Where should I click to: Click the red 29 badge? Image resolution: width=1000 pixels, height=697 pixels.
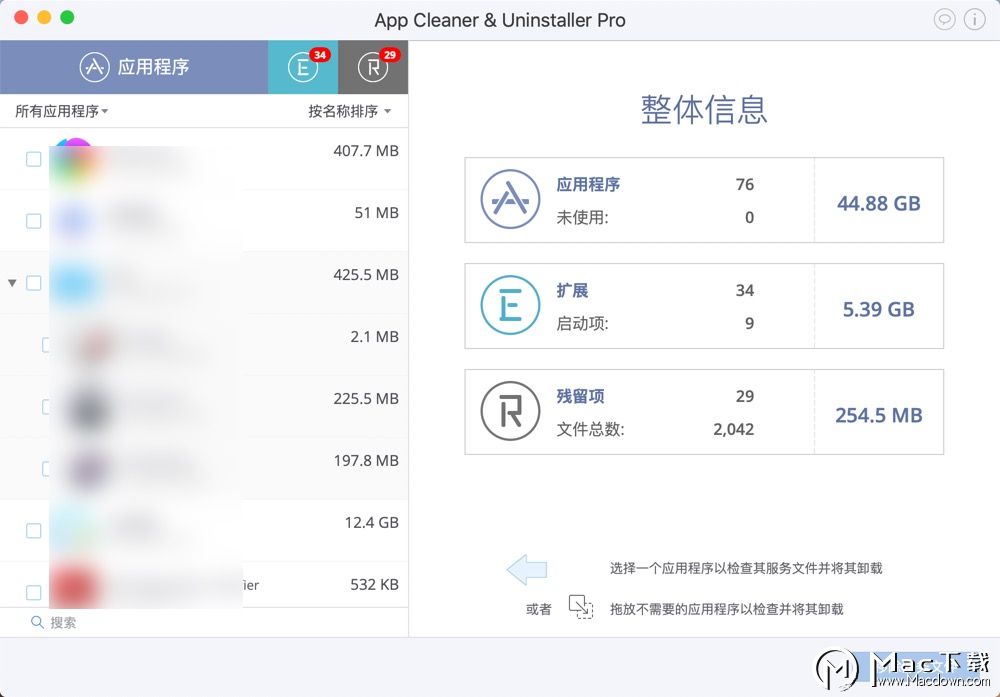point(390,55)
